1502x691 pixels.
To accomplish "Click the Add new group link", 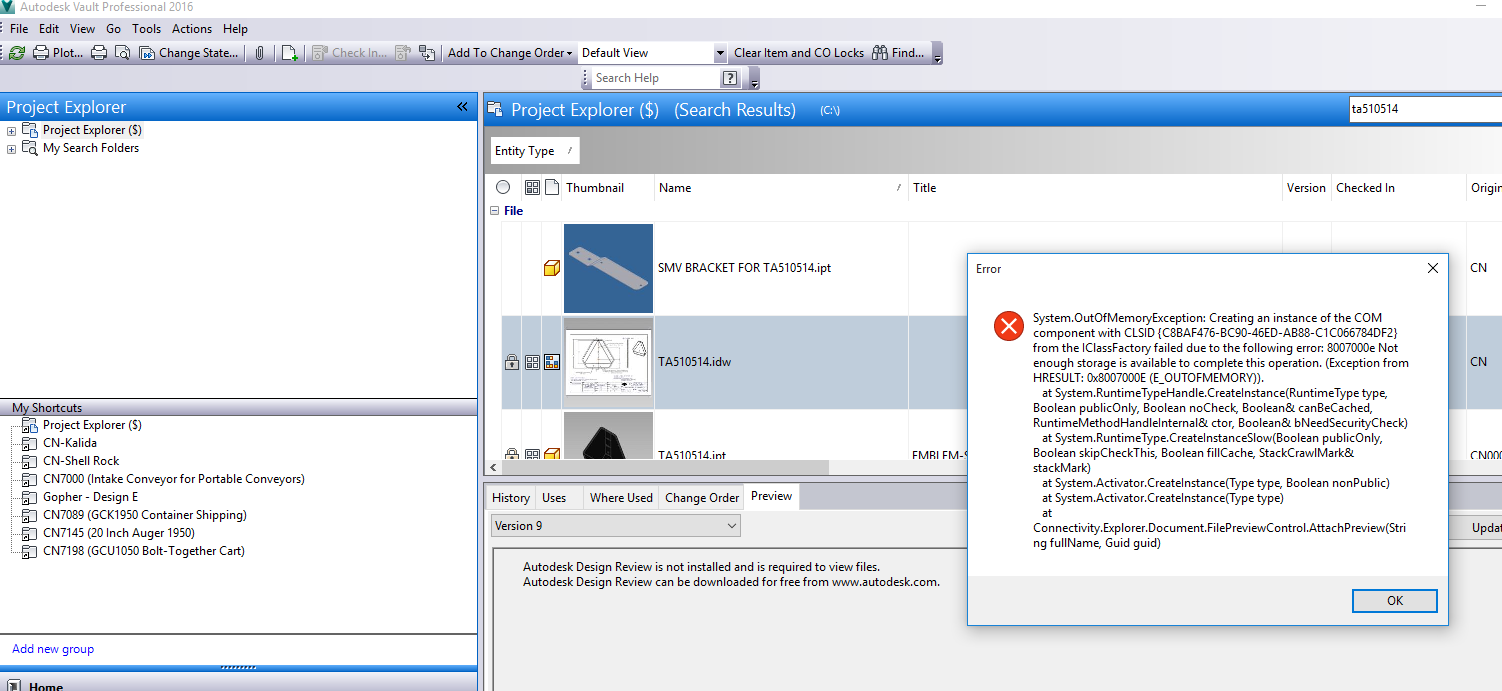I will coord(52,648).
